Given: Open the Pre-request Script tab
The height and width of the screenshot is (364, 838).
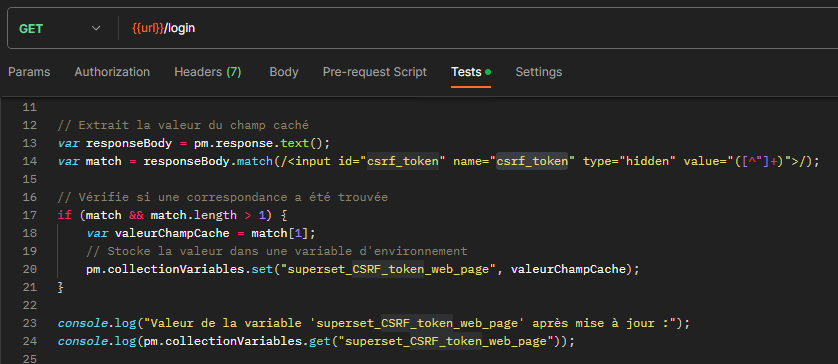Looking at the screenshot, I should coord(375,72).
